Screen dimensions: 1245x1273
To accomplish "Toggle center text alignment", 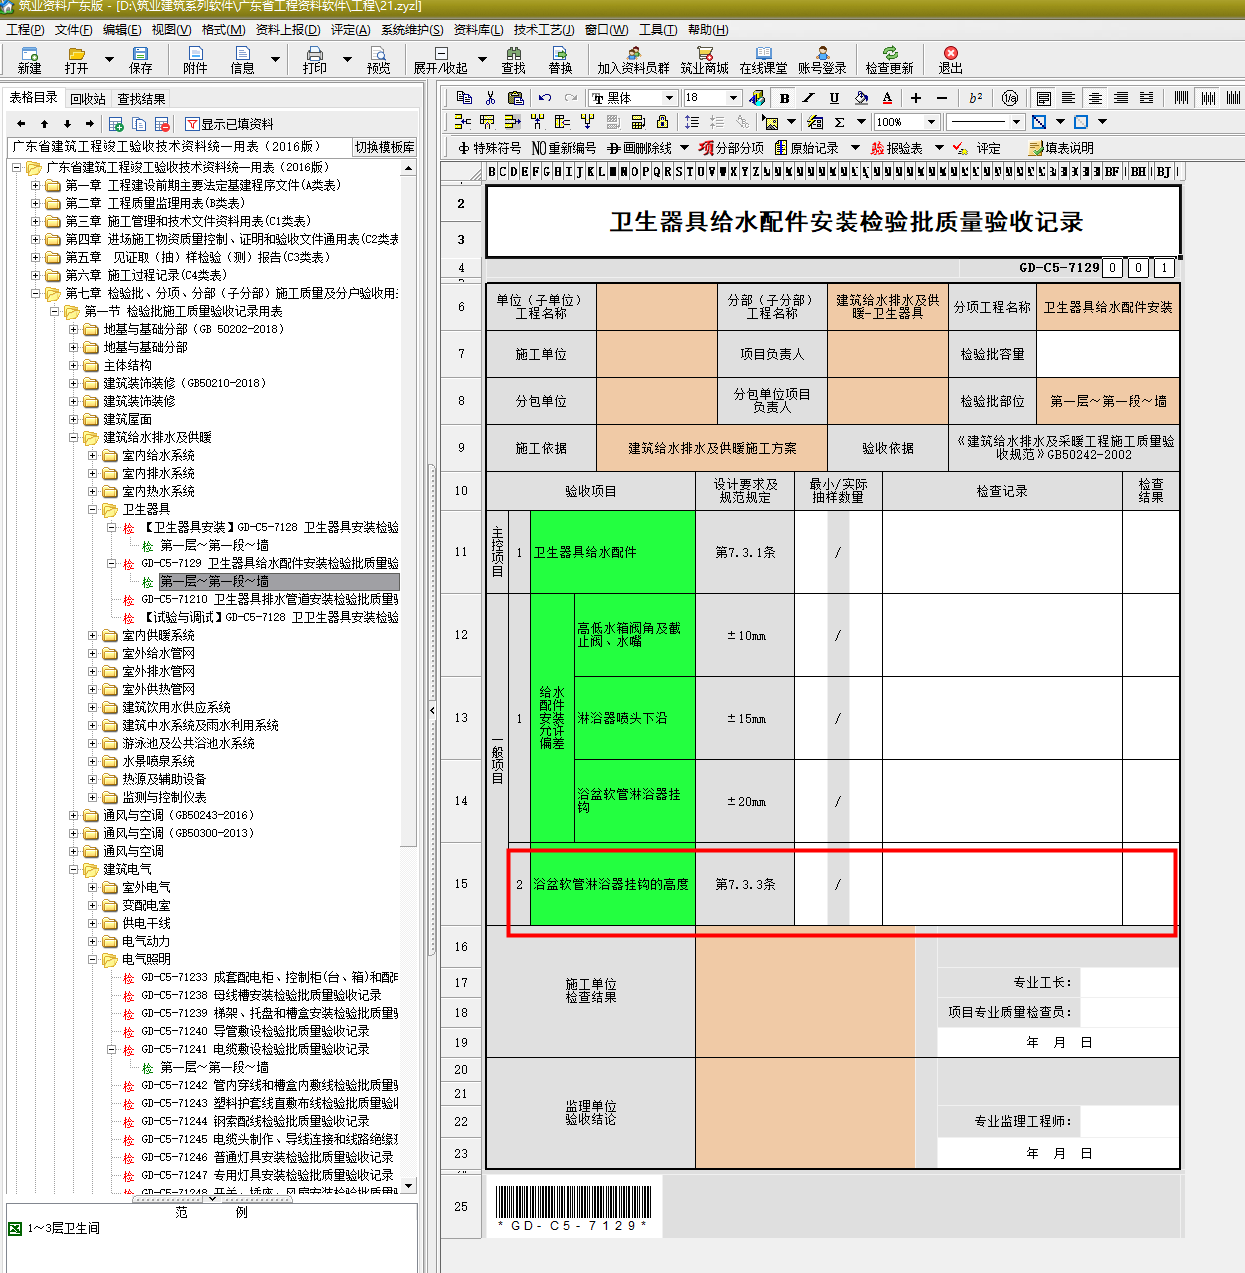I will coord(1095,97).
